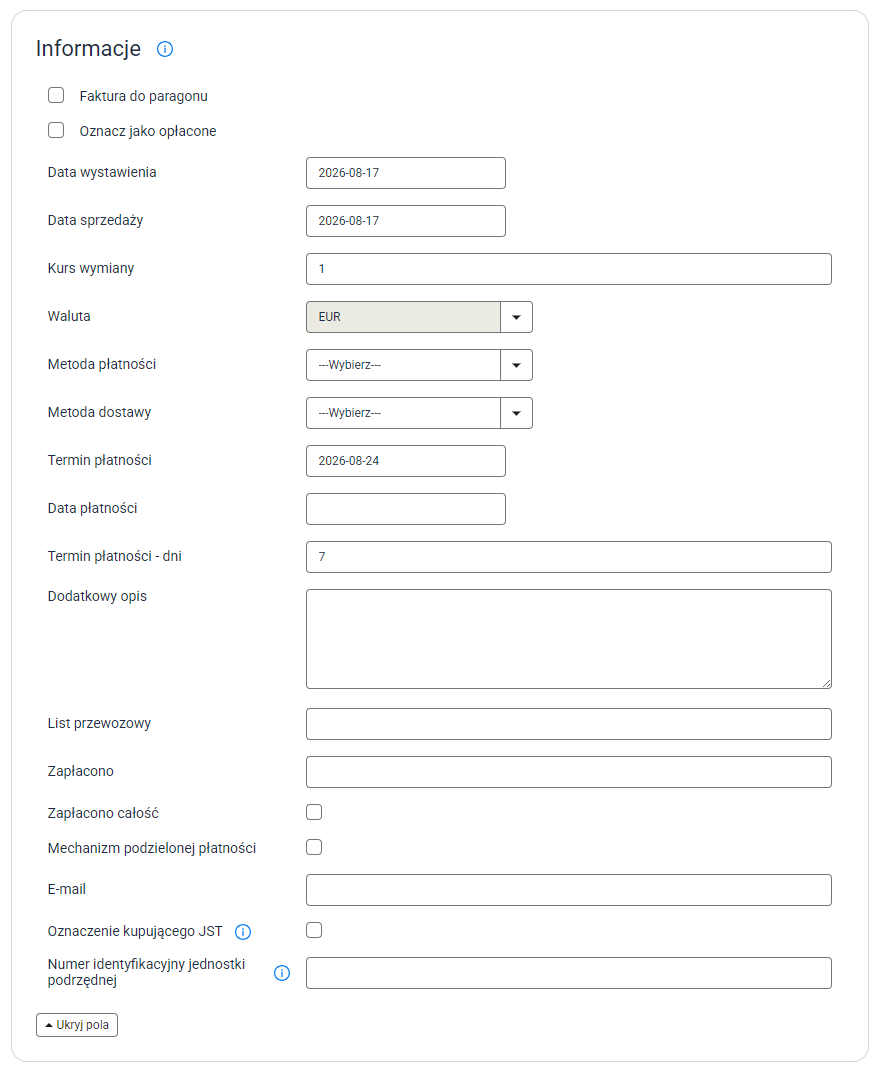Screen dimensions: 885x1076
Task: Click info icon beside Oznaczenie kupującego JST
Action: click(243, 932)
